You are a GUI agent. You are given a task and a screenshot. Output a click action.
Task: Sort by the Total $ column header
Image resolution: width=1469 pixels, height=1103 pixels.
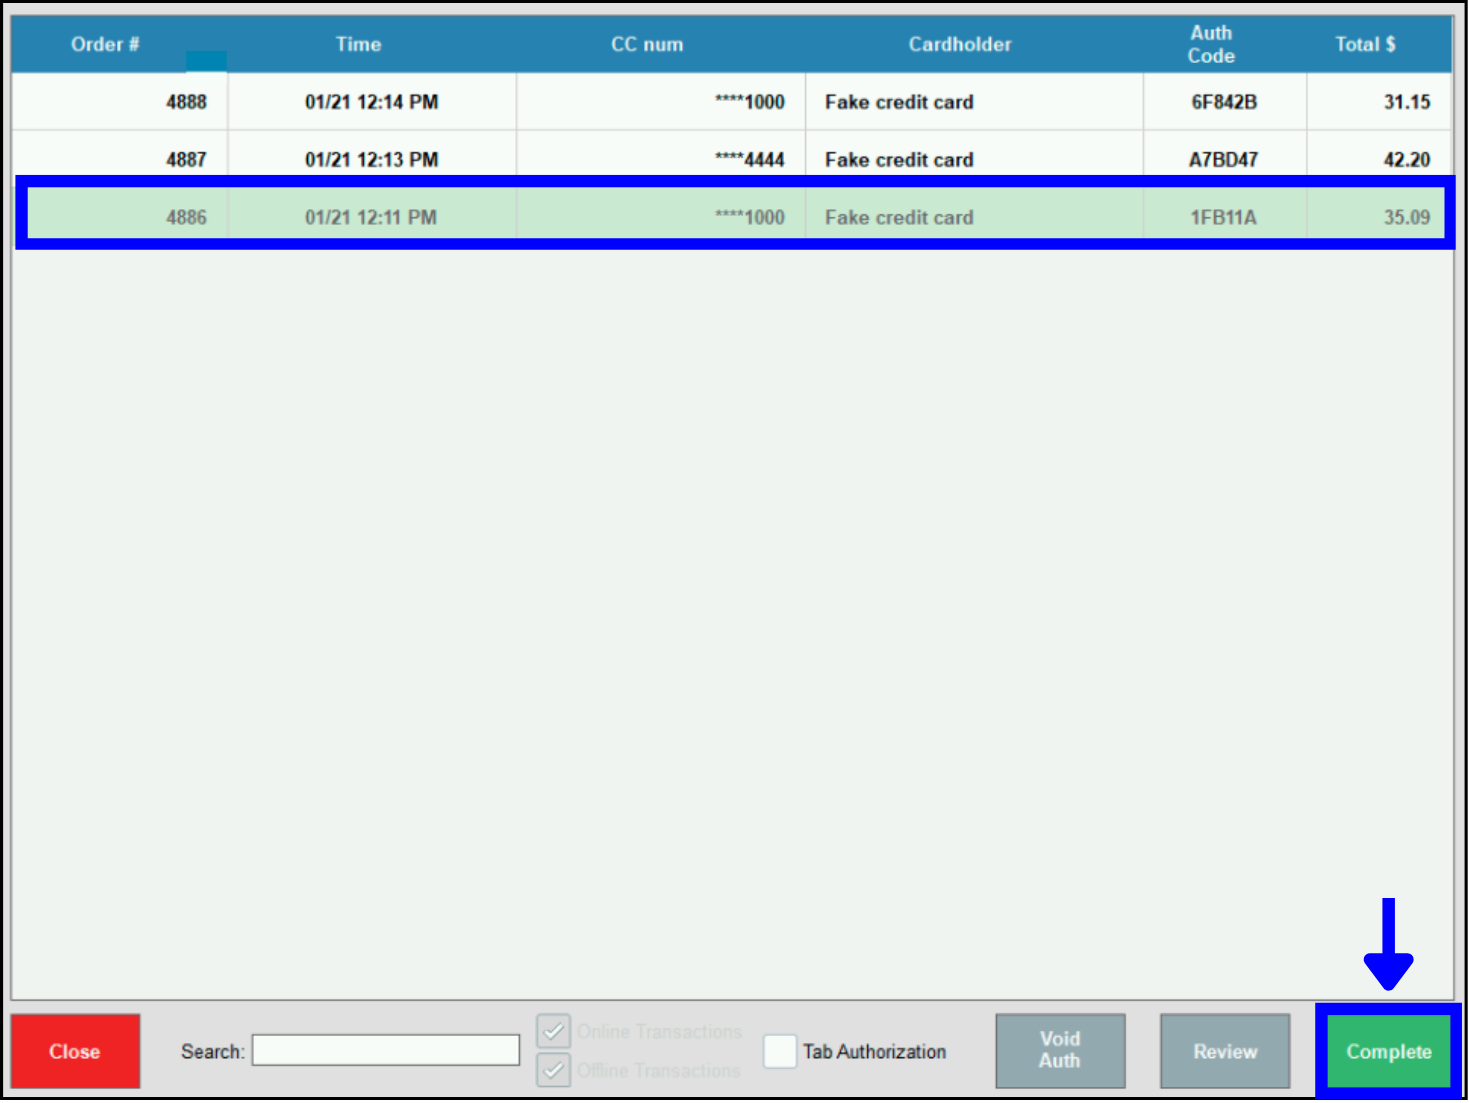pyautogui.click(x=1365, y=44)
